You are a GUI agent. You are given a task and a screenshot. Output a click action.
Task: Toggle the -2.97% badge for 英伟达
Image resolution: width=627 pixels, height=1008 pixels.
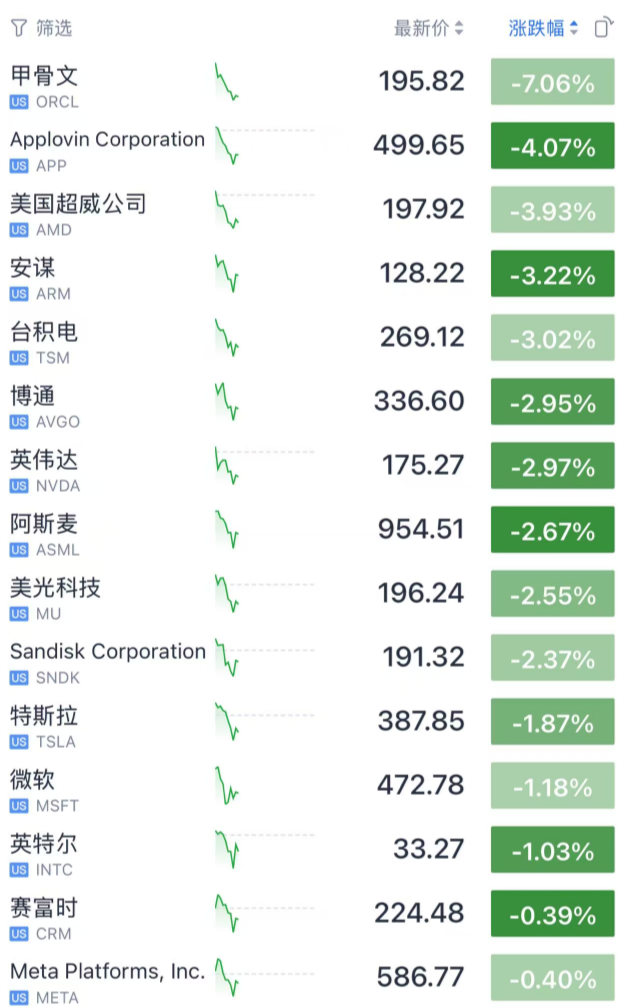click(x=552, y=467)
